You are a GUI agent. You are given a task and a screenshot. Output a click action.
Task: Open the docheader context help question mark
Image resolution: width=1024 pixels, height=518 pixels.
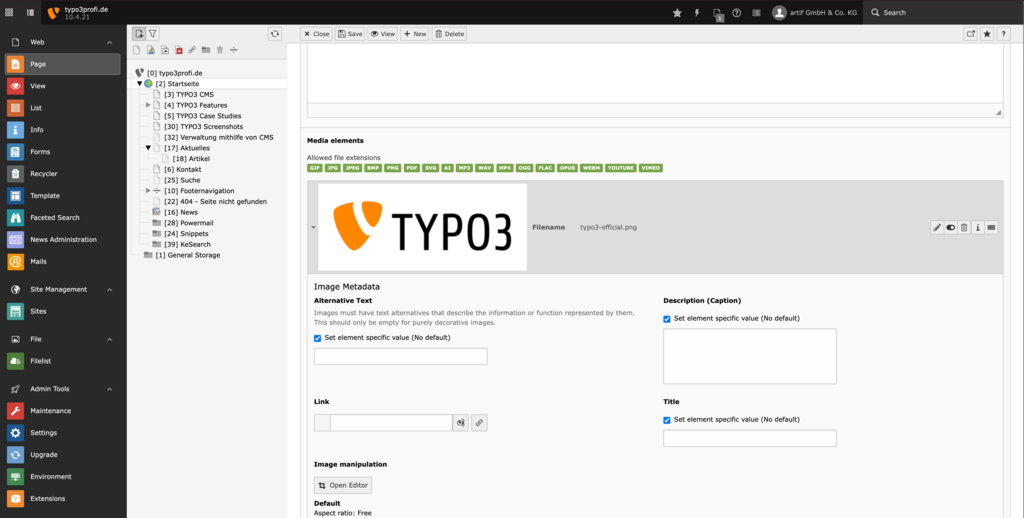pos(1004,34)
